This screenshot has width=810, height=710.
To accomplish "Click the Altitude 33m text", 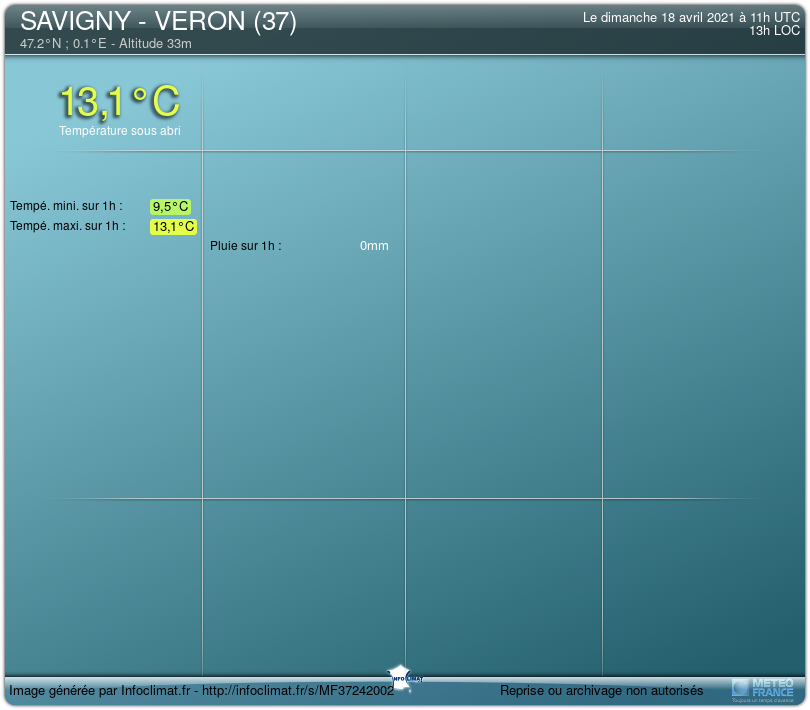I will tap(155, 44).
